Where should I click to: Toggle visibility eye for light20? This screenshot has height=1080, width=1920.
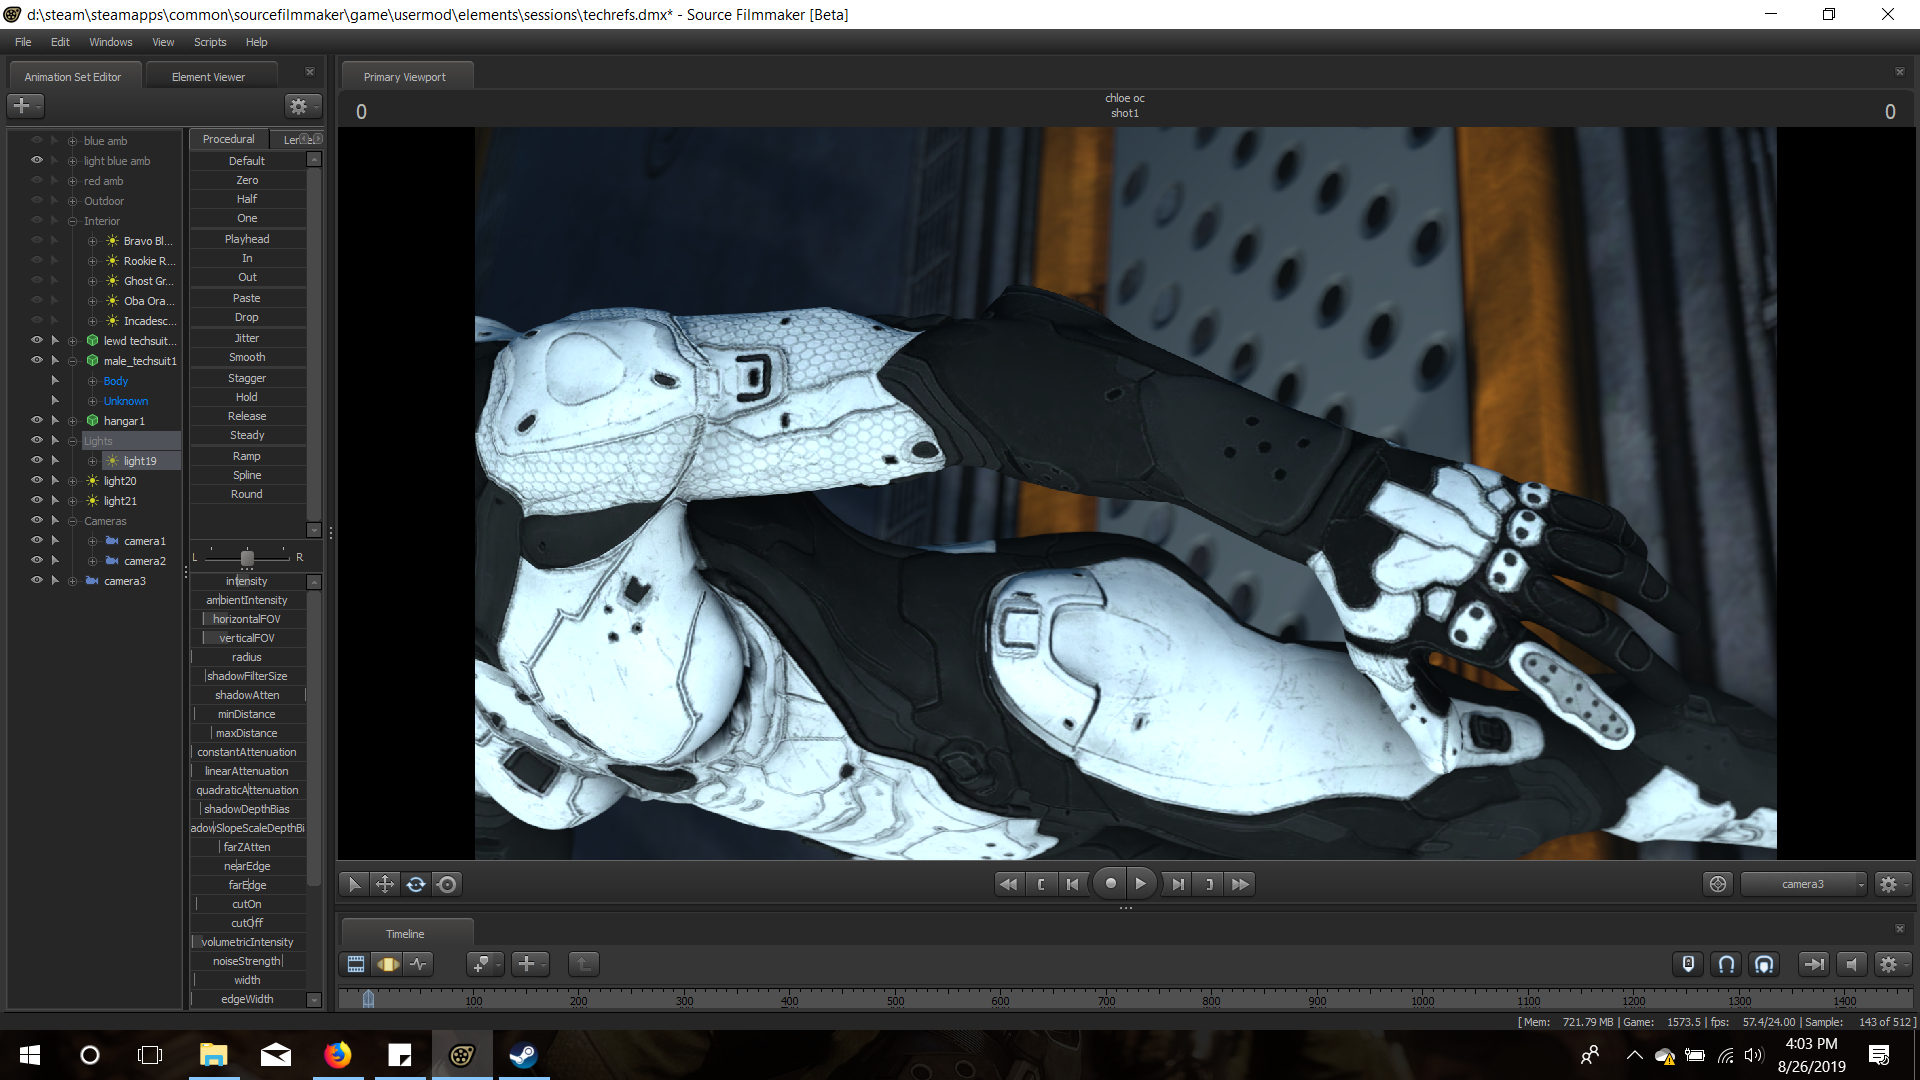click(37, 480)
